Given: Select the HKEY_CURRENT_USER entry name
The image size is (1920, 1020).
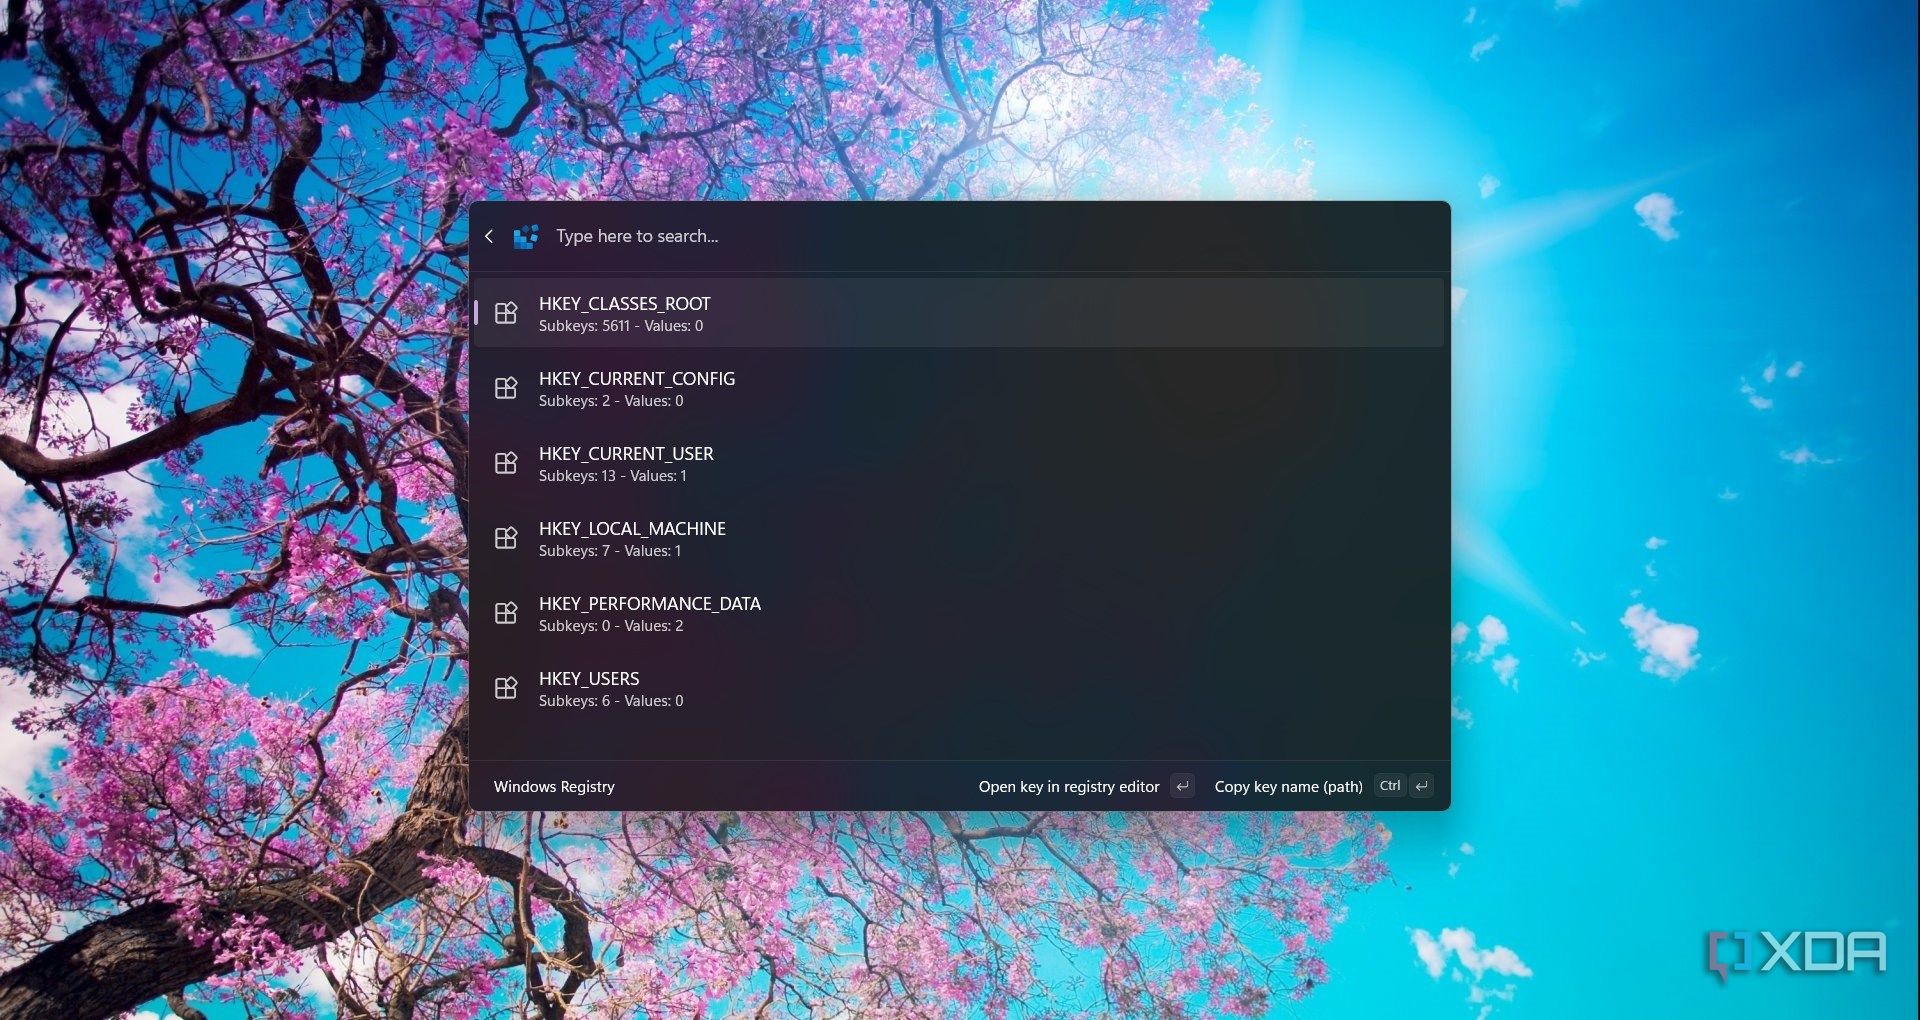Looking at the screenshot, I should tap(626, 454).
